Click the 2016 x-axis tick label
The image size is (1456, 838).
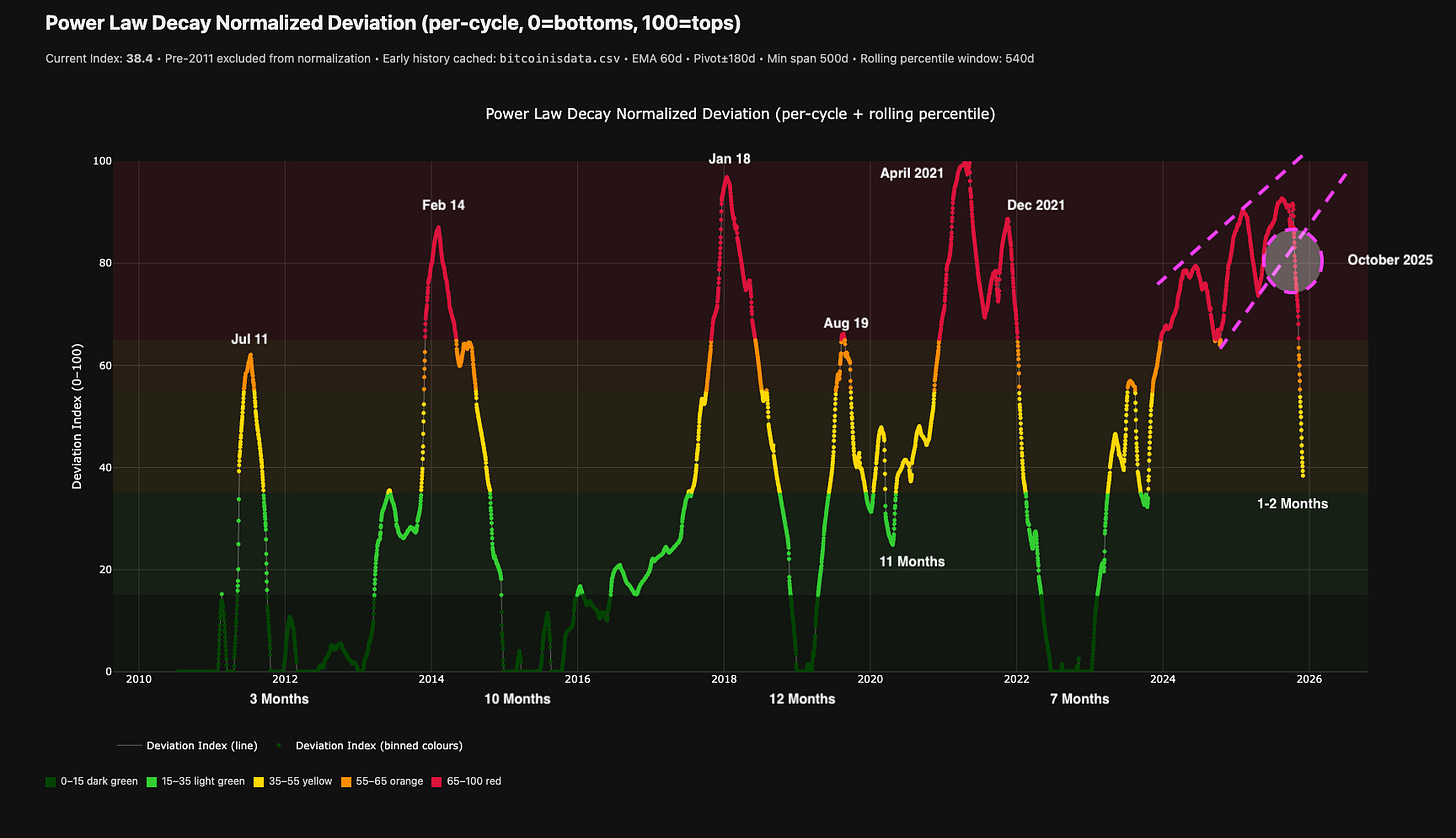[x=577, y=681]
